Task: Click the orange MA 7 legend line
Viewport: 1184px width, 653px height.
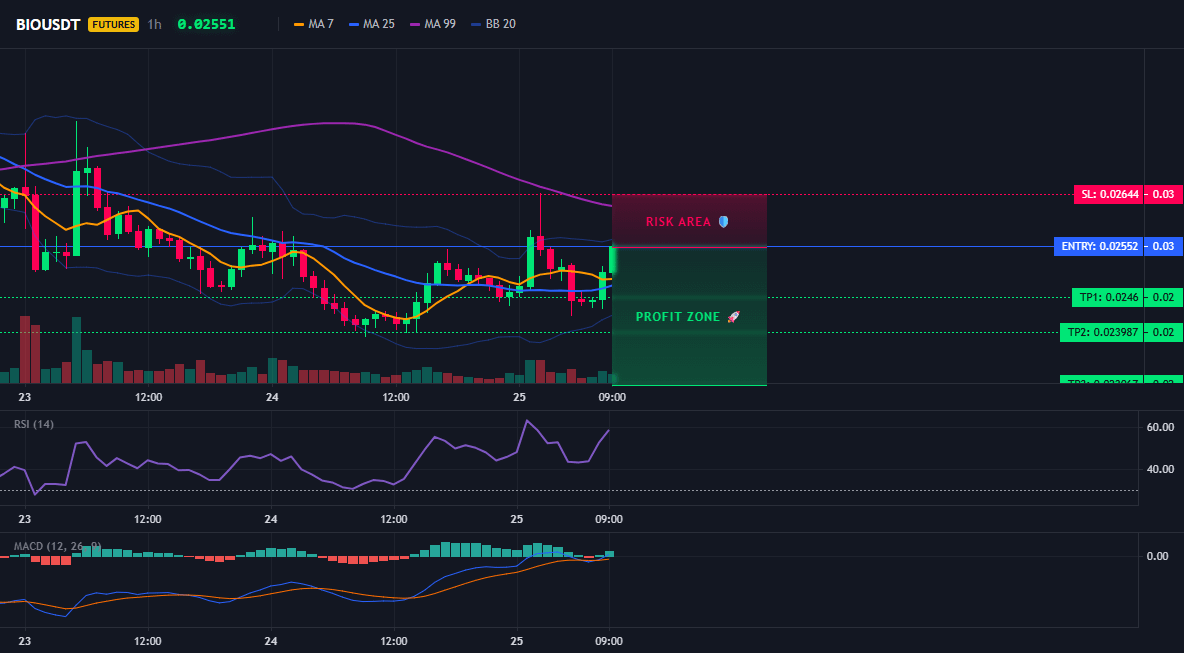Action: (299, 24)
